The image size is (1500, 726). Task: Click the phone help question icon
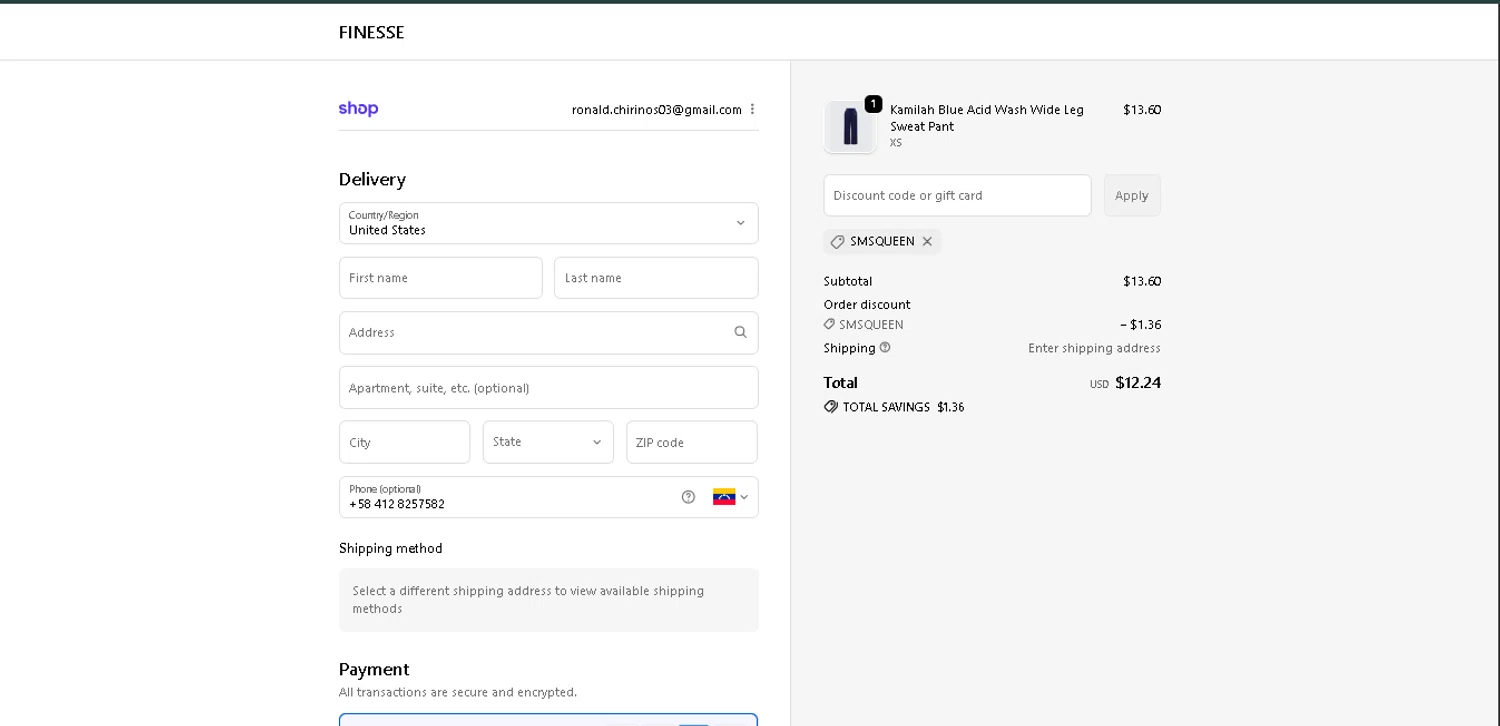click(x=688, y=497)
